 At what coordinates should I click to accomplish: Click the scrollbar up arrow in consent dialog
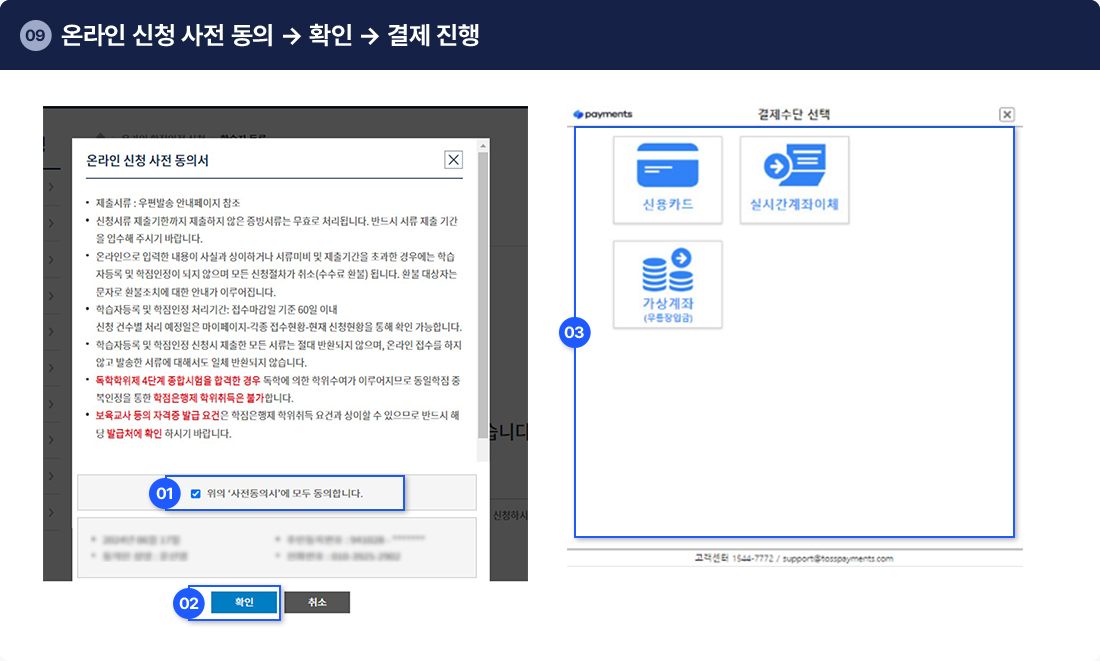(x=482, y=145)
